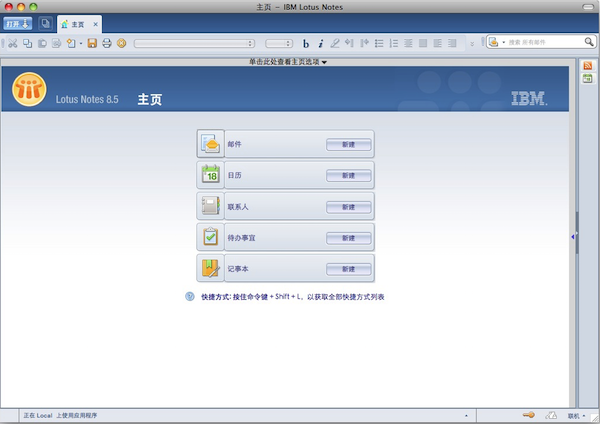
Task: Click 新建 button in 待办事宜 row
Action: point(349,238)
